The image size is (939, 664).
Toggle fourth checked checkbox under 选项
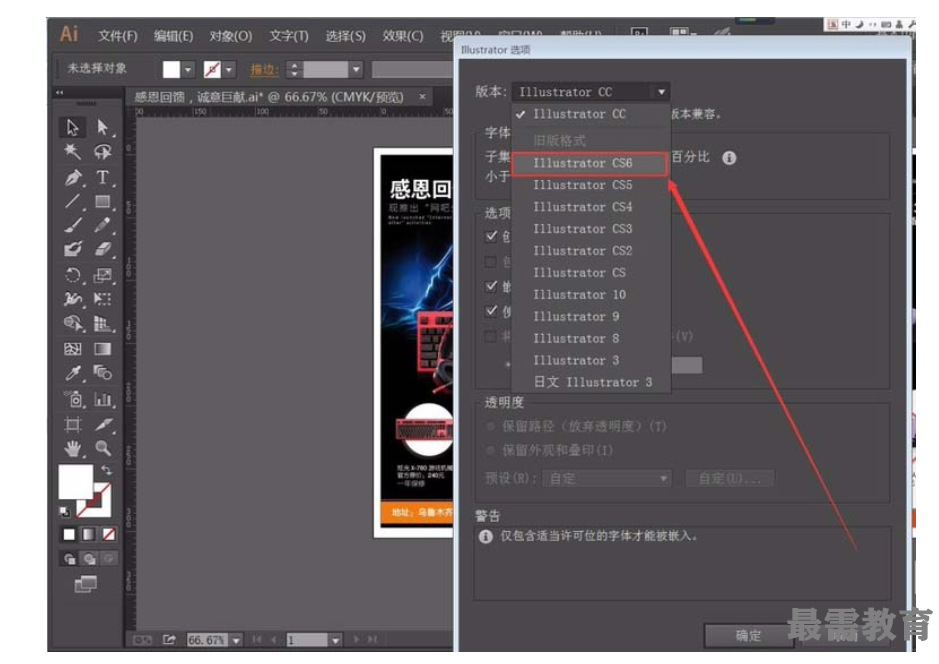491,311
